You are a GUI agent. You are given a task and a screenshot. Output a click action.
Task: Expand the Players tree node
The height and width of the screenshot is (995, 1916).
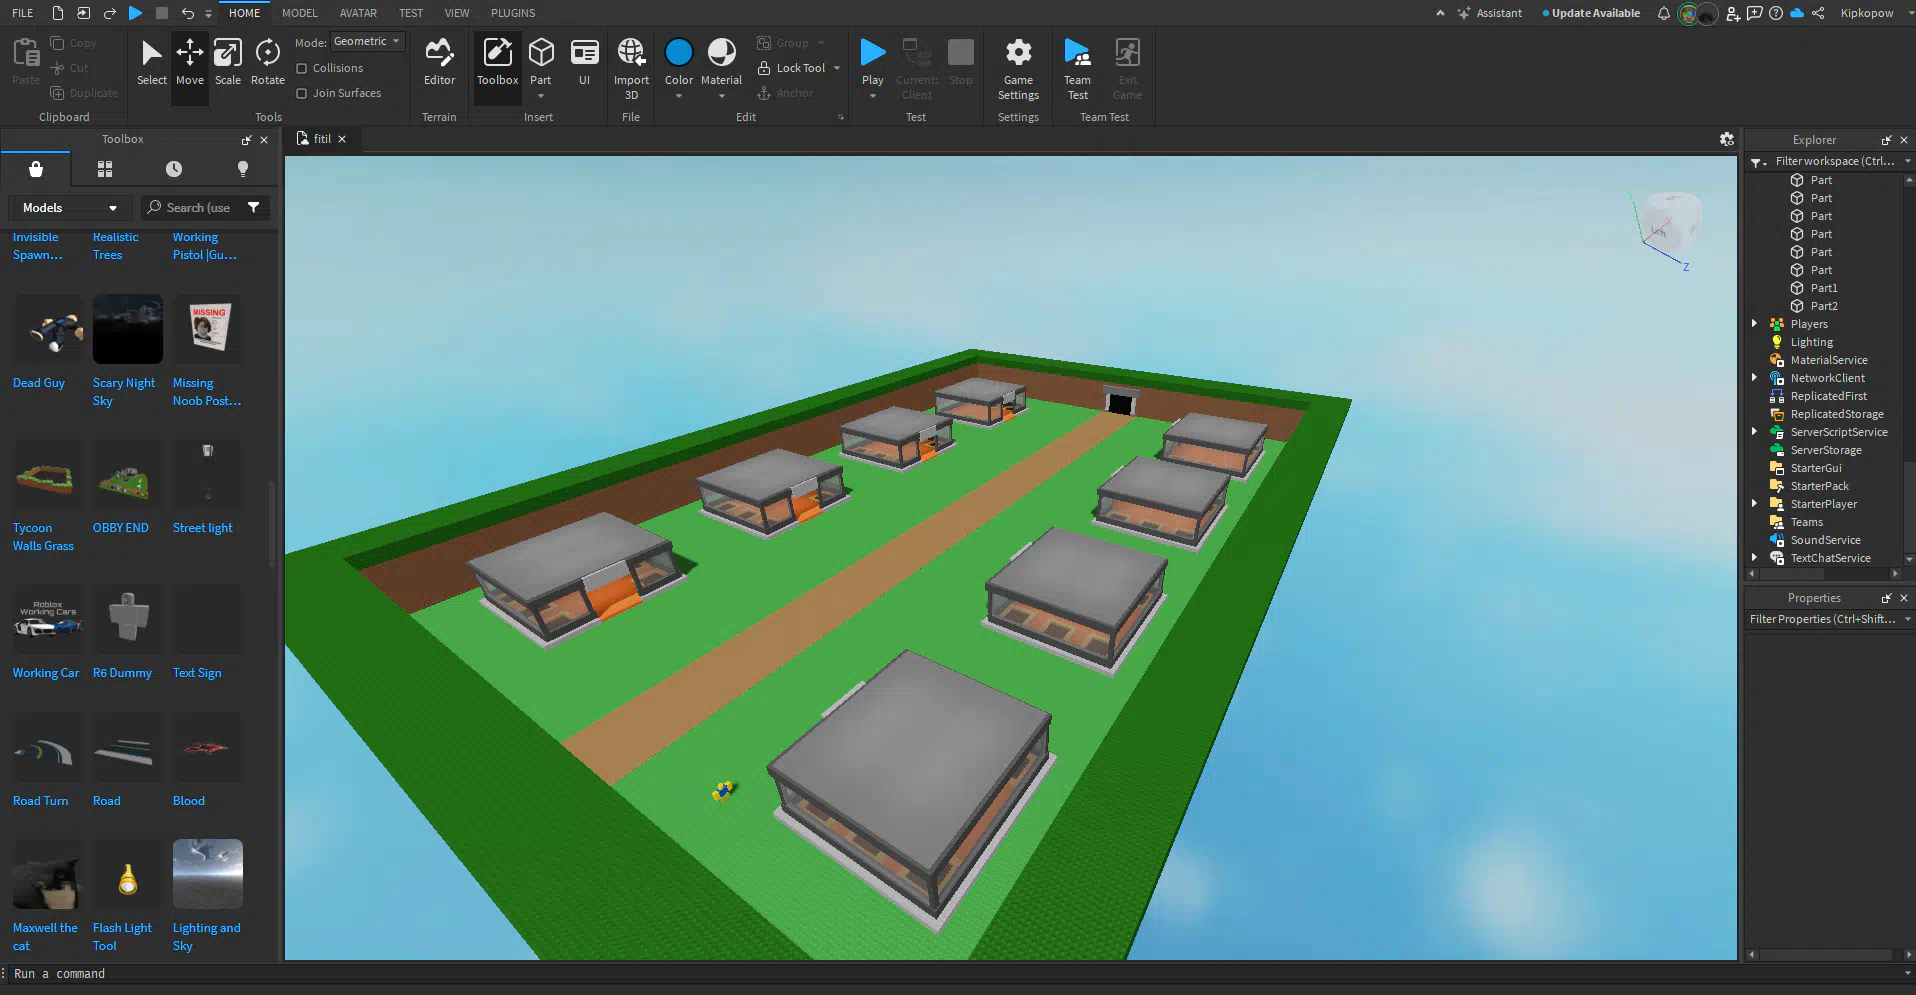click(1754, 324)
